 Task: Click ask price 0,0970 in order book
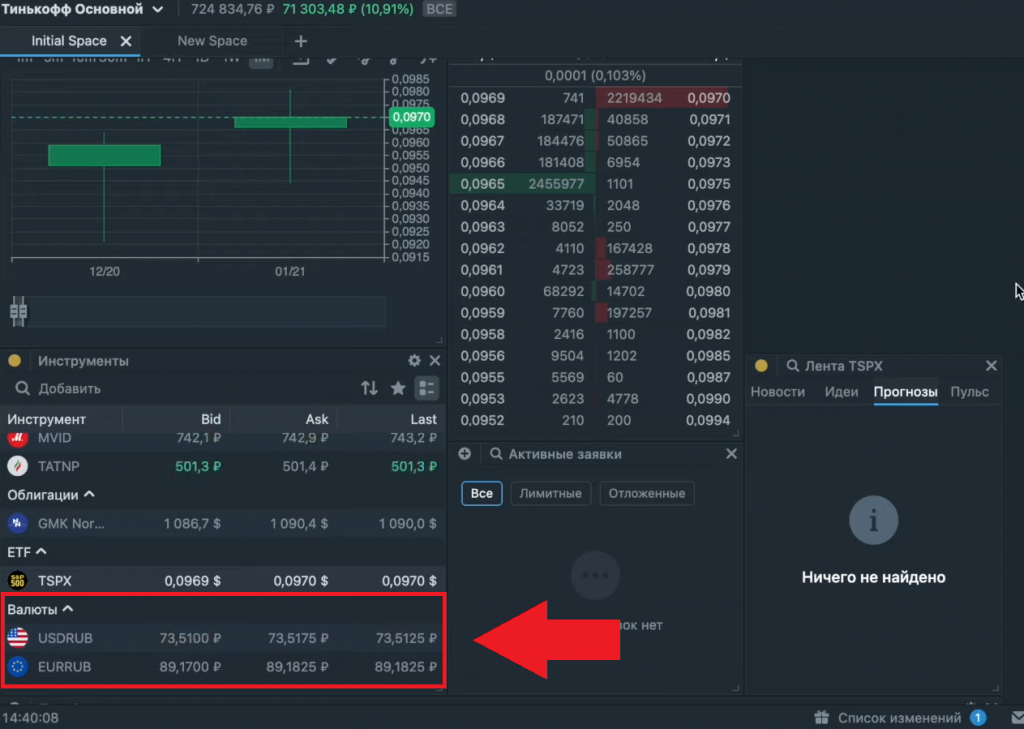point(709,98)
